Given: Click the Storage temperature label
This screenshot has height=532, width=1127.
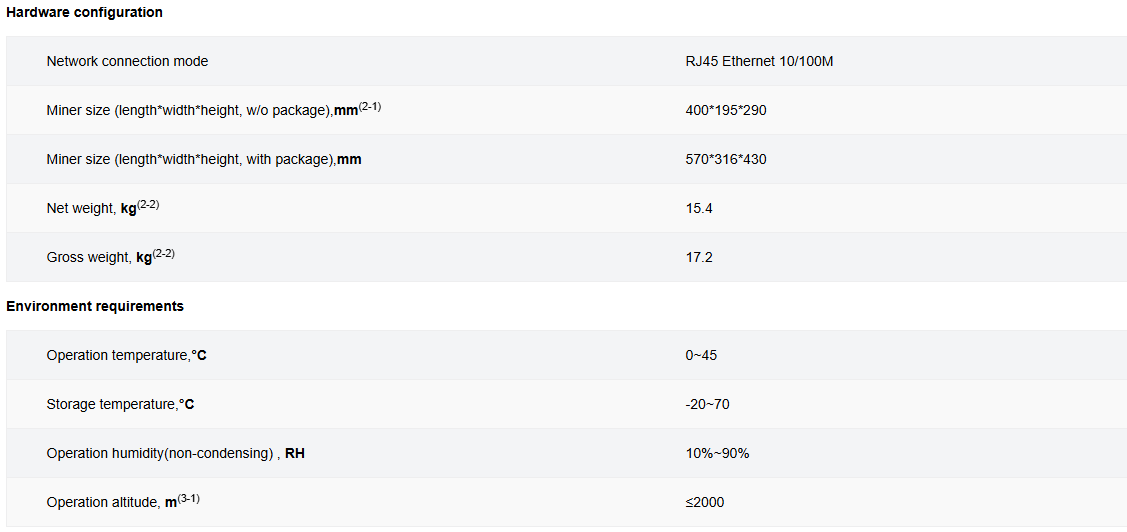Looking at the screenshot, I should pyautogui.click(x=121, y=405).
